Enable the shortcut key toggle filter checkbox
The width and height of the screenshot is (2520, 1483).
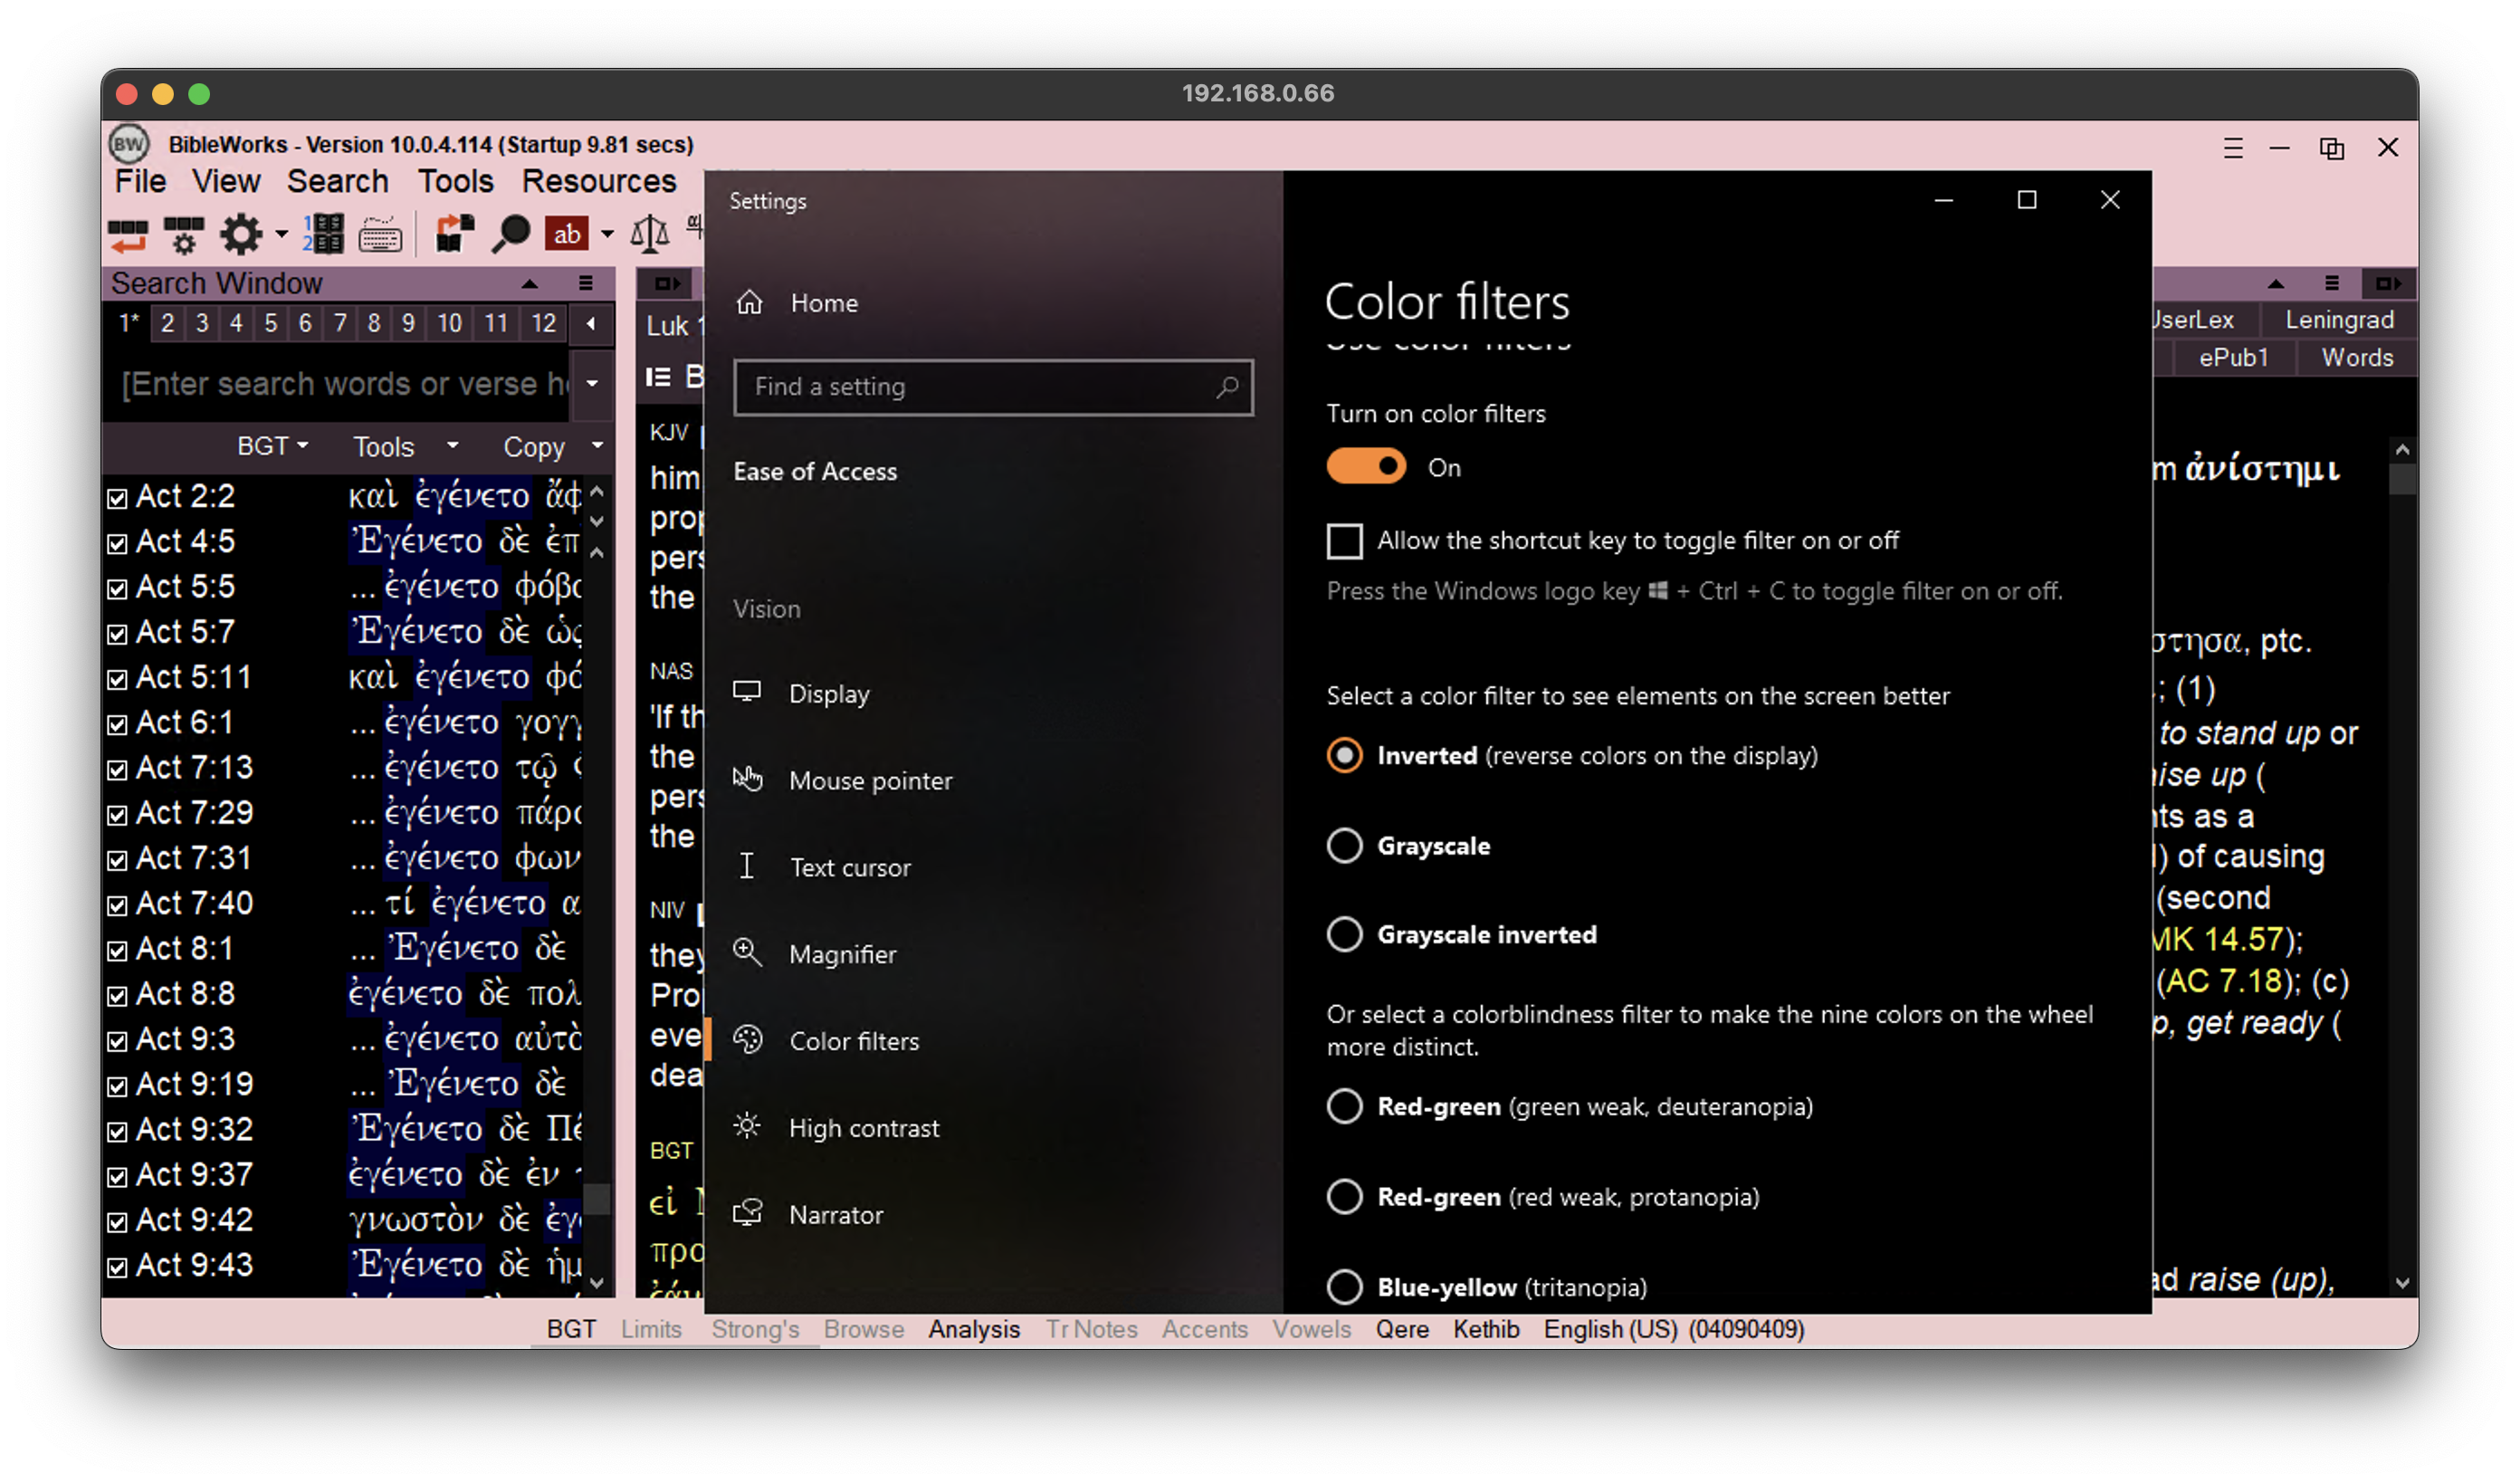[x=1344, y=541]
